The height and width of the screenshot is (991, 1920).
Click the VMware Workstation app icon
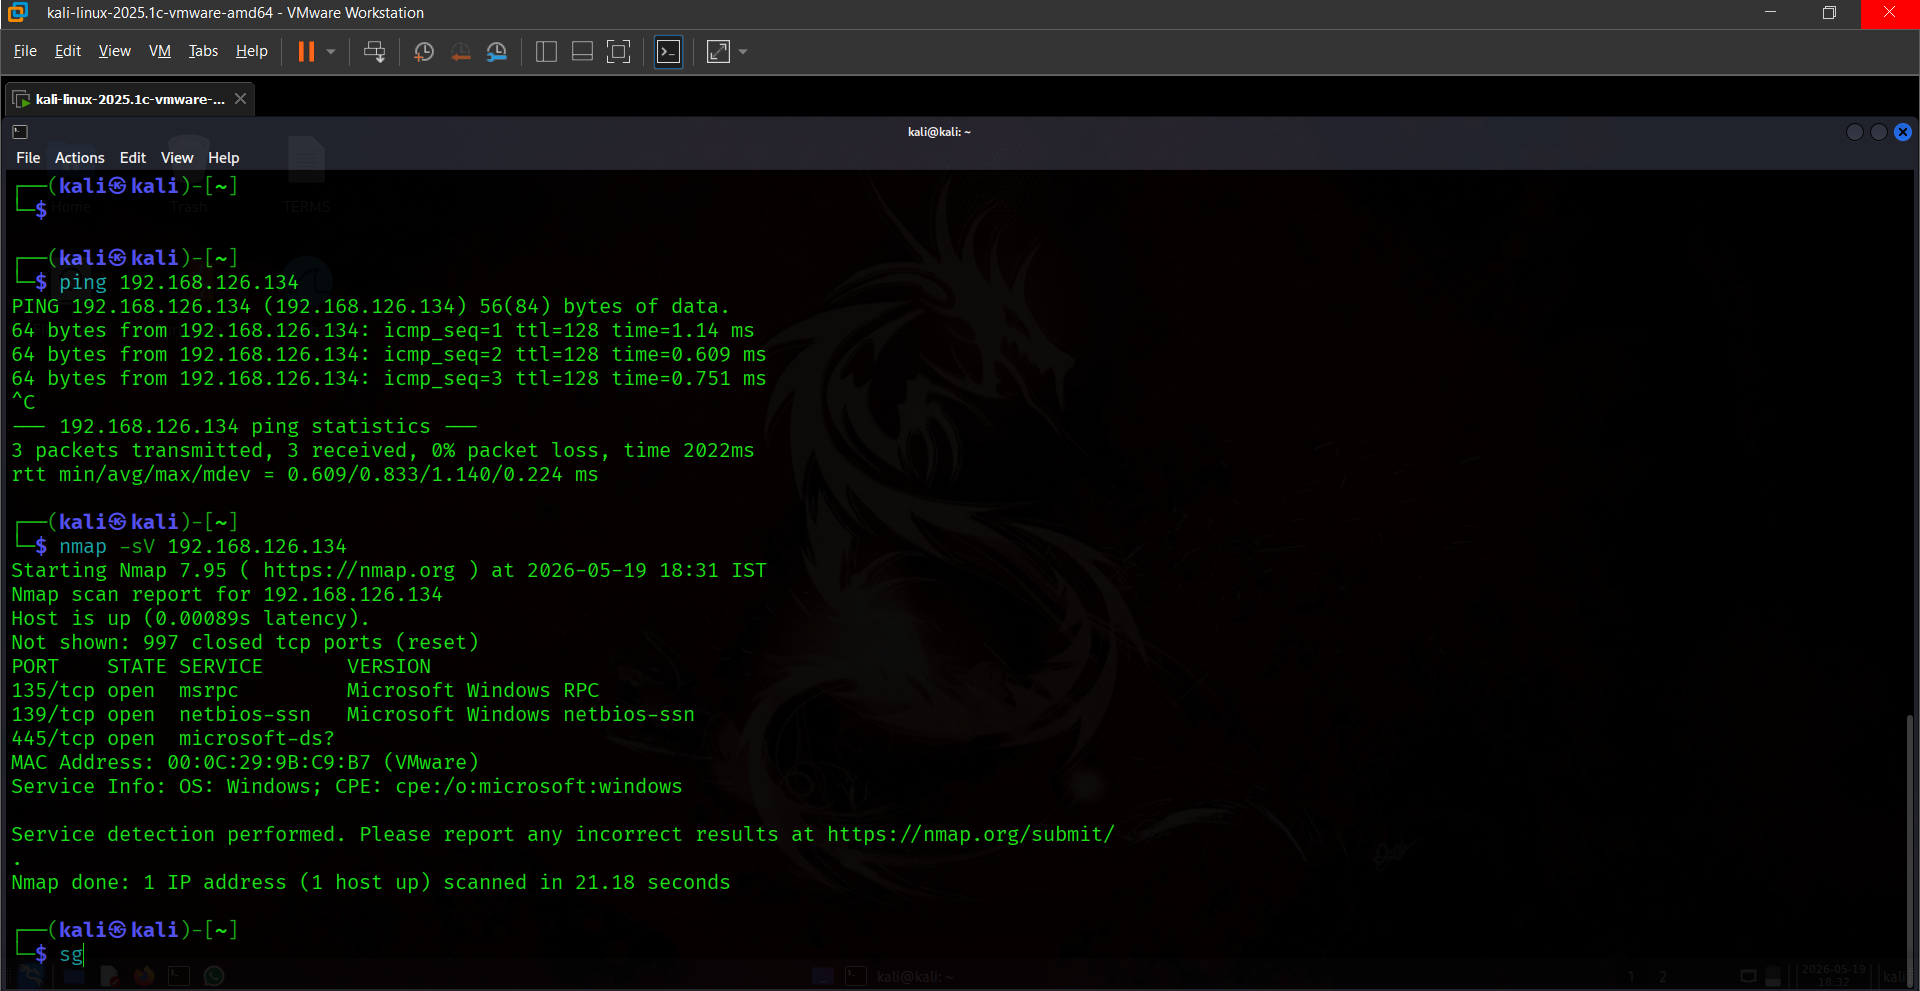[x=18, y=13]
